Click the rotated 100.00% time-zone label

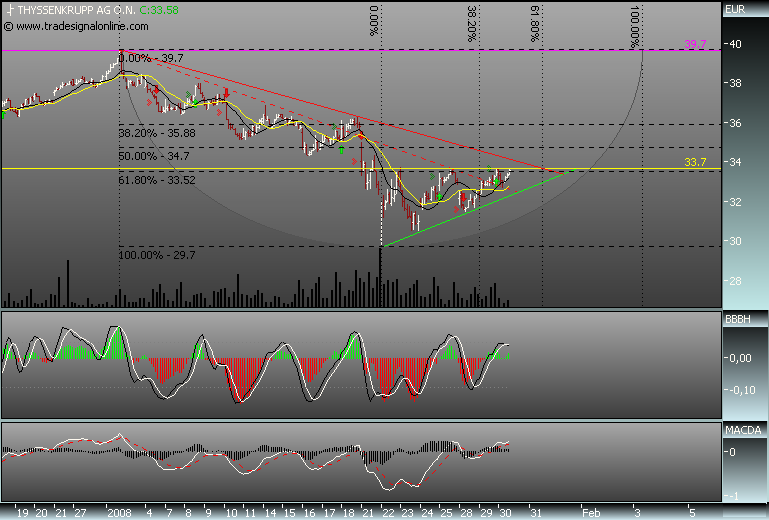[636, 27]
